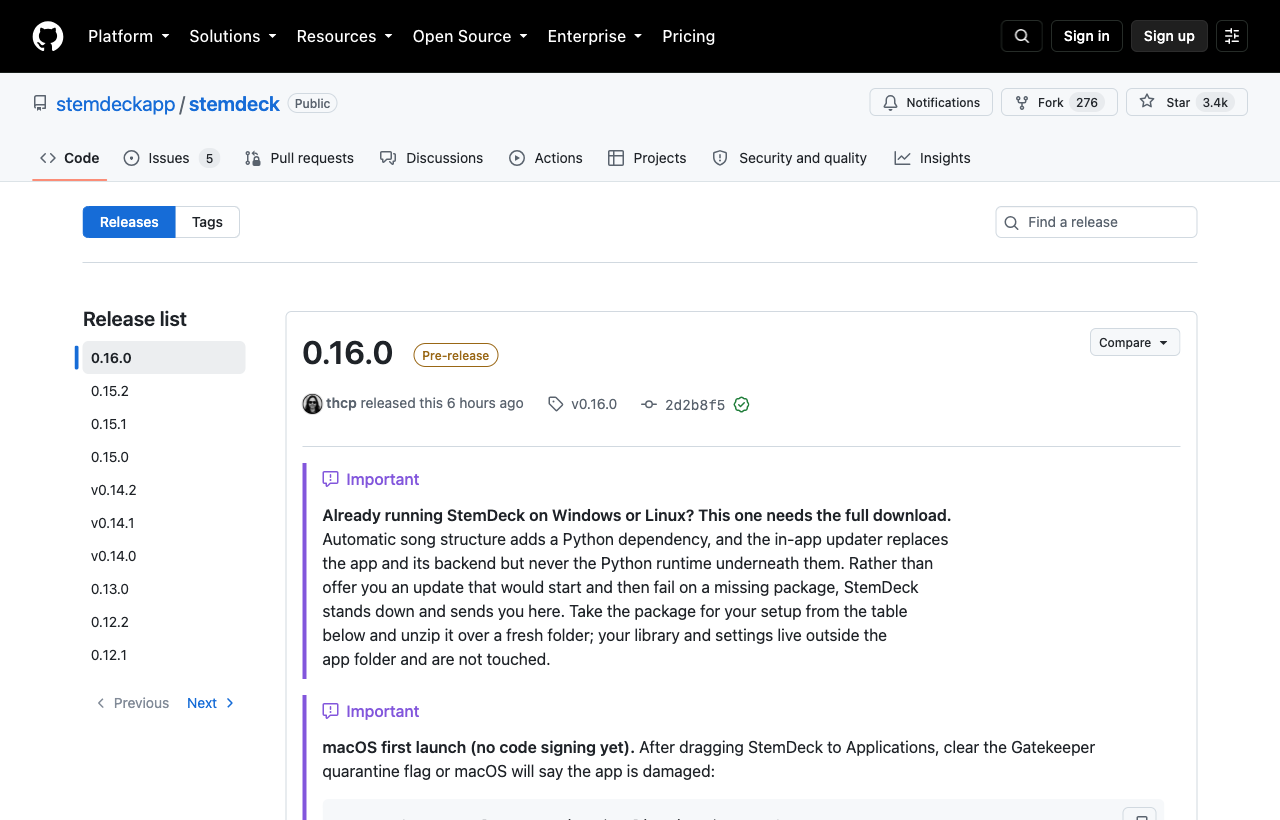Select release 0.12.1 in the list
The height and width of the screenshot is (820, 1280).
click(164, 655)
